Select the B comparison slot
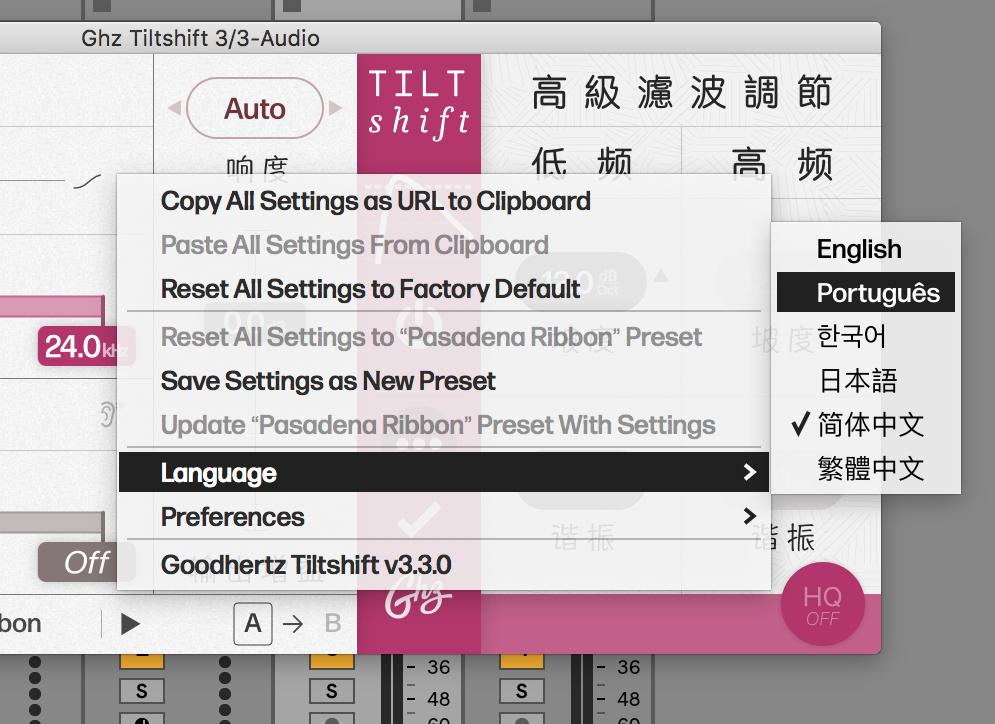 [333, 624]
